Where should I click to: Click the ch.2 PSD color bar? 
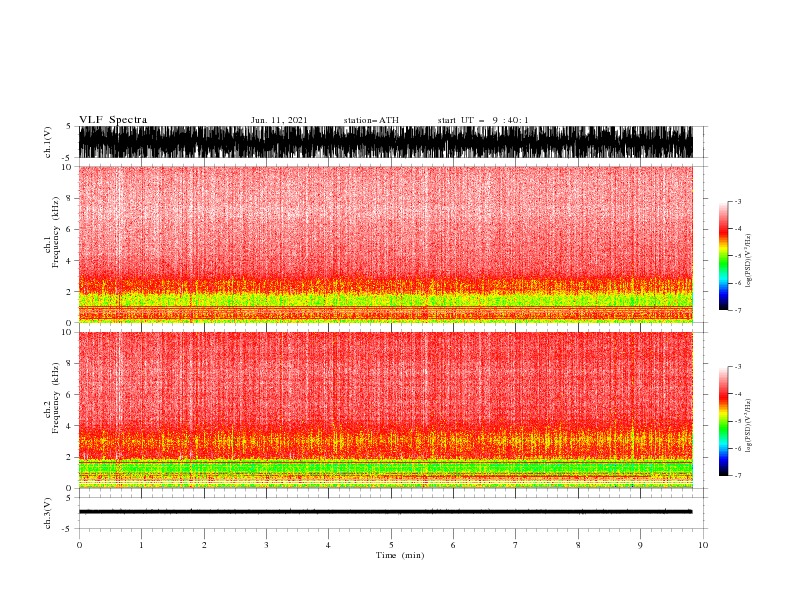pos(723,421)
